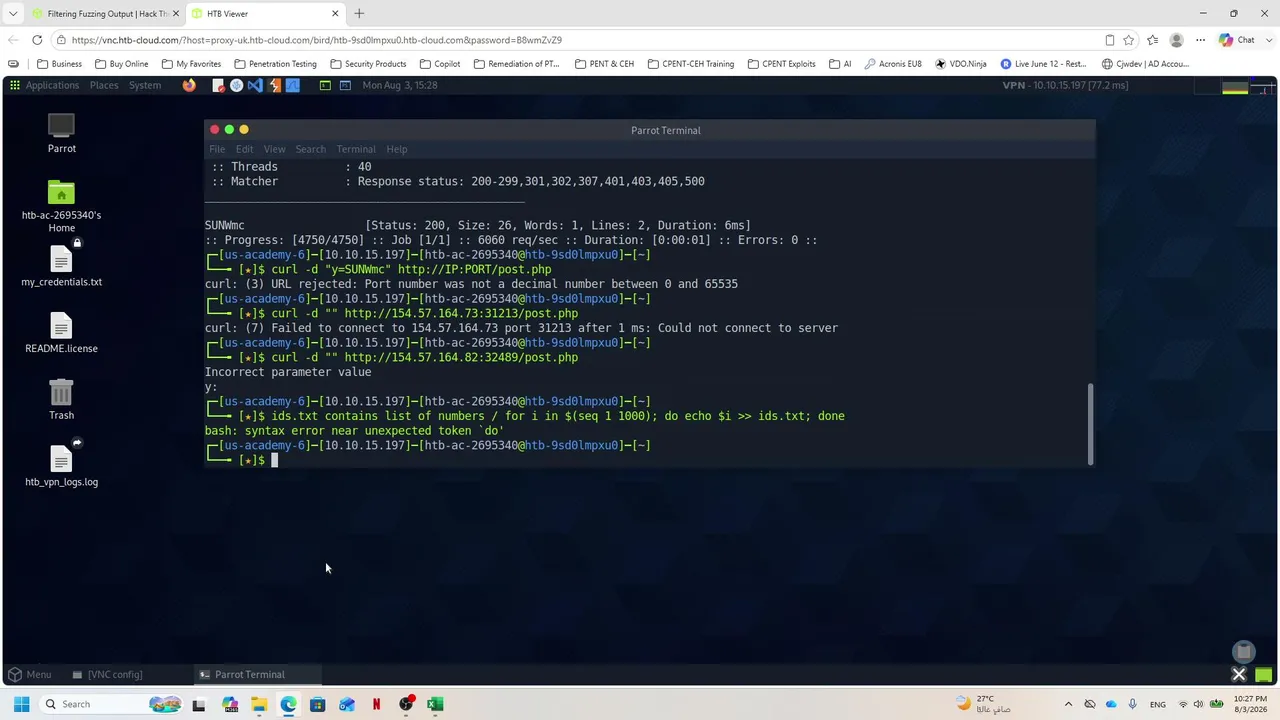
Task: Open the browser profile avatar
Action: point(1177,40)
